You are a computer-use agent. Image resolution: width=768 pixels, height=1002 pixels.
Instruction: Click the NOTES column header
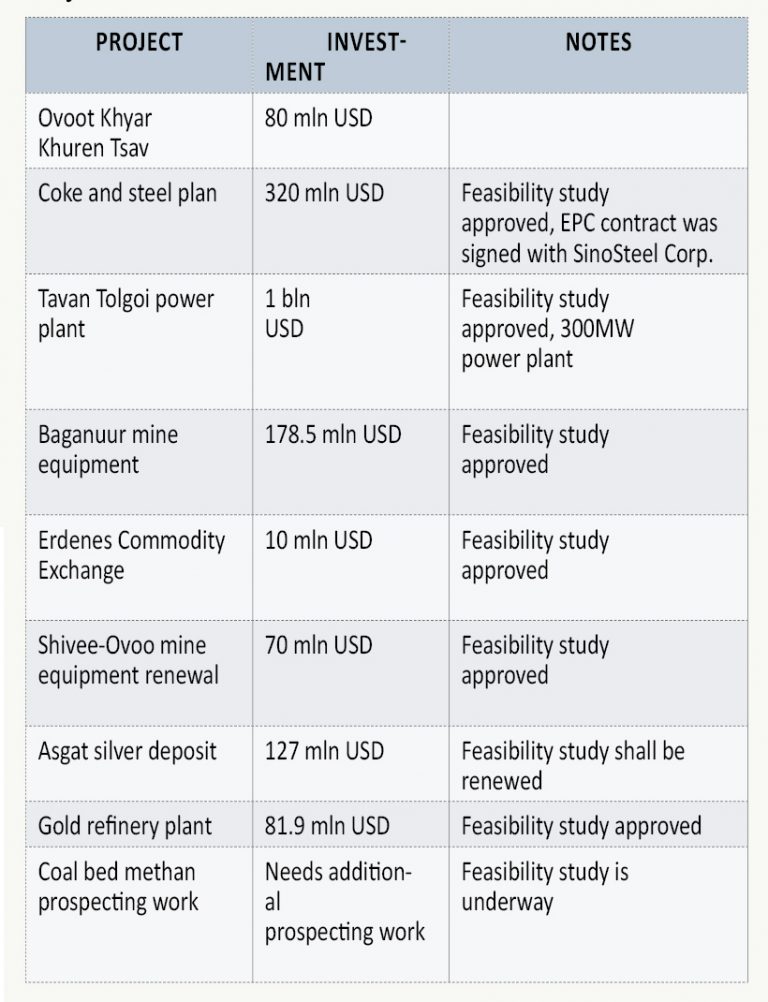598,56
